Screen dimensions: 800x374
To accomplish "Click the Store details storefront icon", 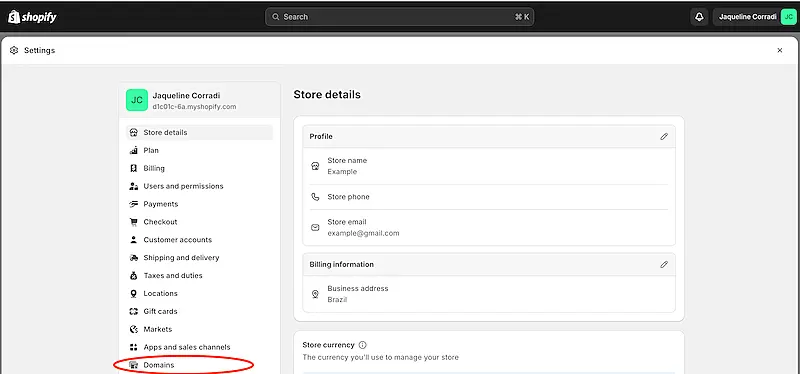I will click(x=134, y=132).
